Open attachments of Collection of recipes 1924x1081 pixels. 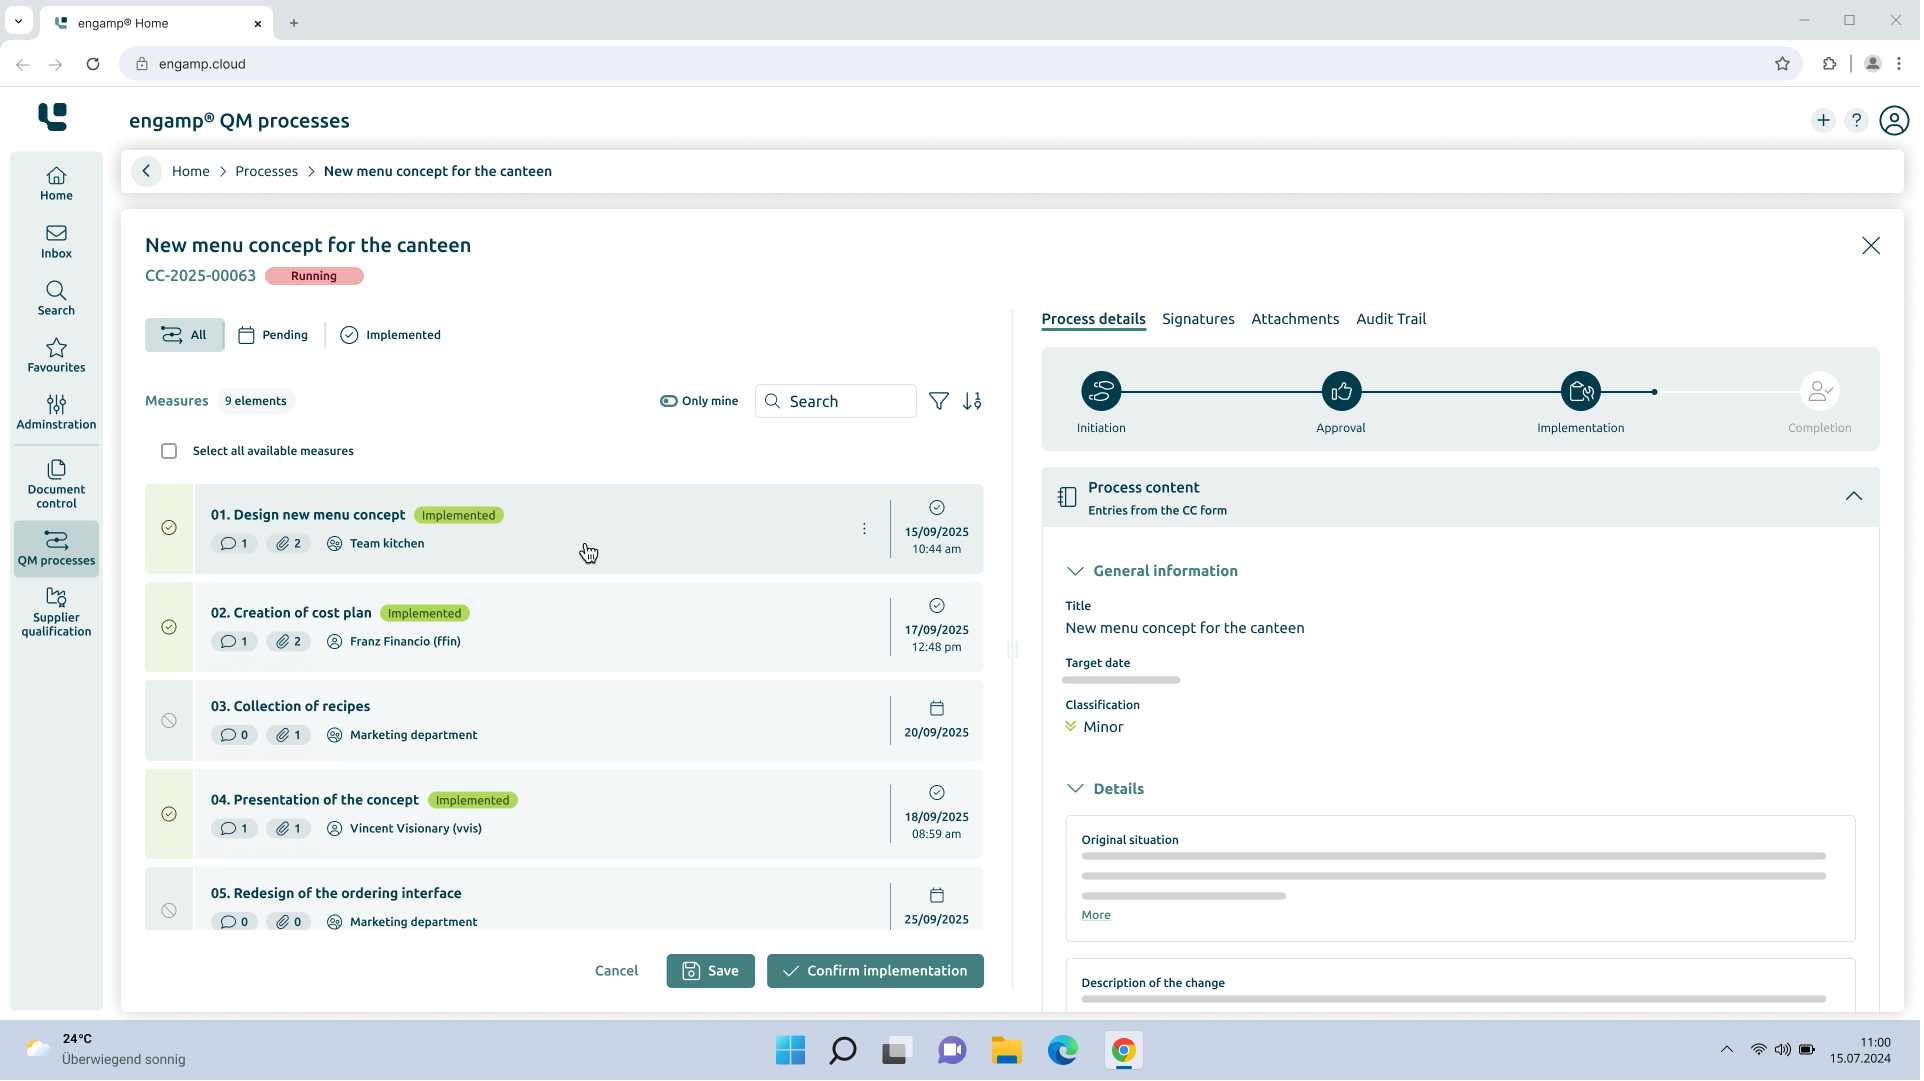tap(290, 736)
